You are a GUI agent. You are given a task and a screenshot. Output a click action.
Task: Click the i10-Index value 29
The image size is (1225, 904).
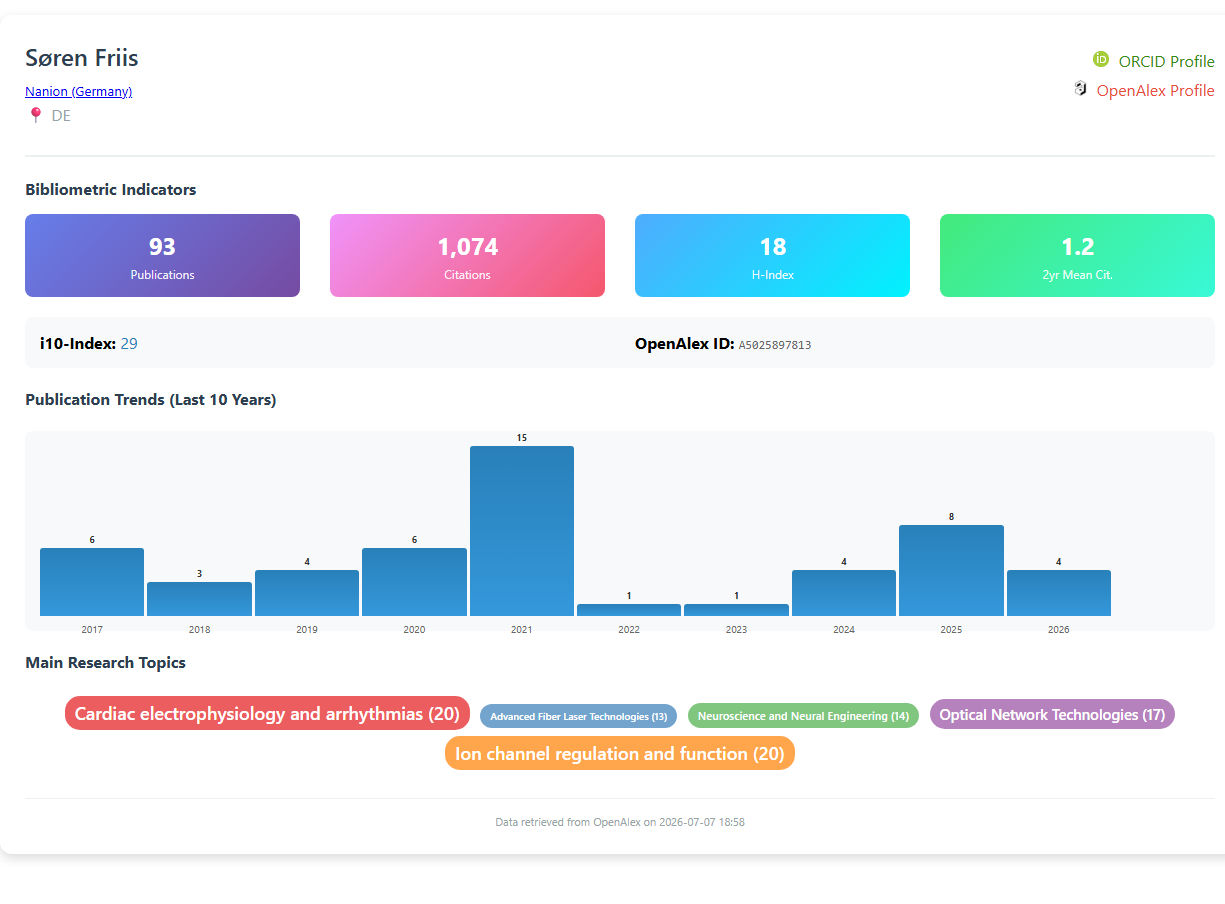pyautogui.click(x=129, y=344)
